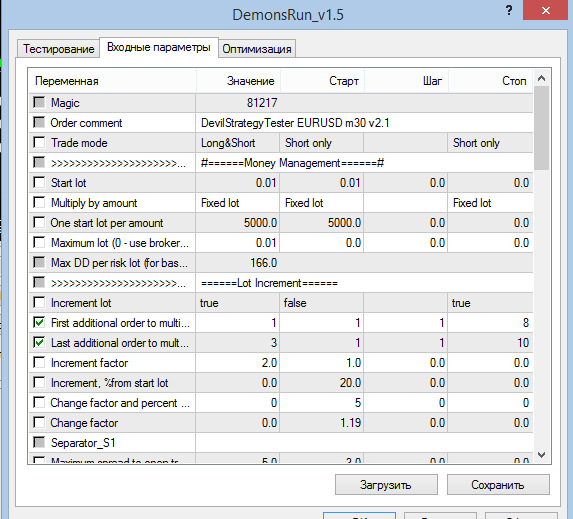This screenshot has width=573, height=519.
Task: Open Increment lot true value dropdown
Action: pos(238,303)
